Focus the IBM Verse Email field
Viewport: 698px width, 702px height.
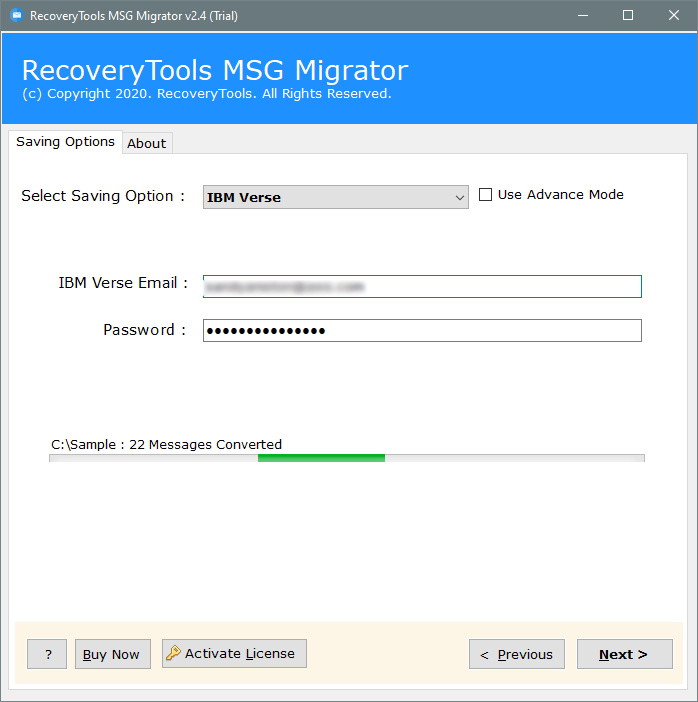(422, 287)
